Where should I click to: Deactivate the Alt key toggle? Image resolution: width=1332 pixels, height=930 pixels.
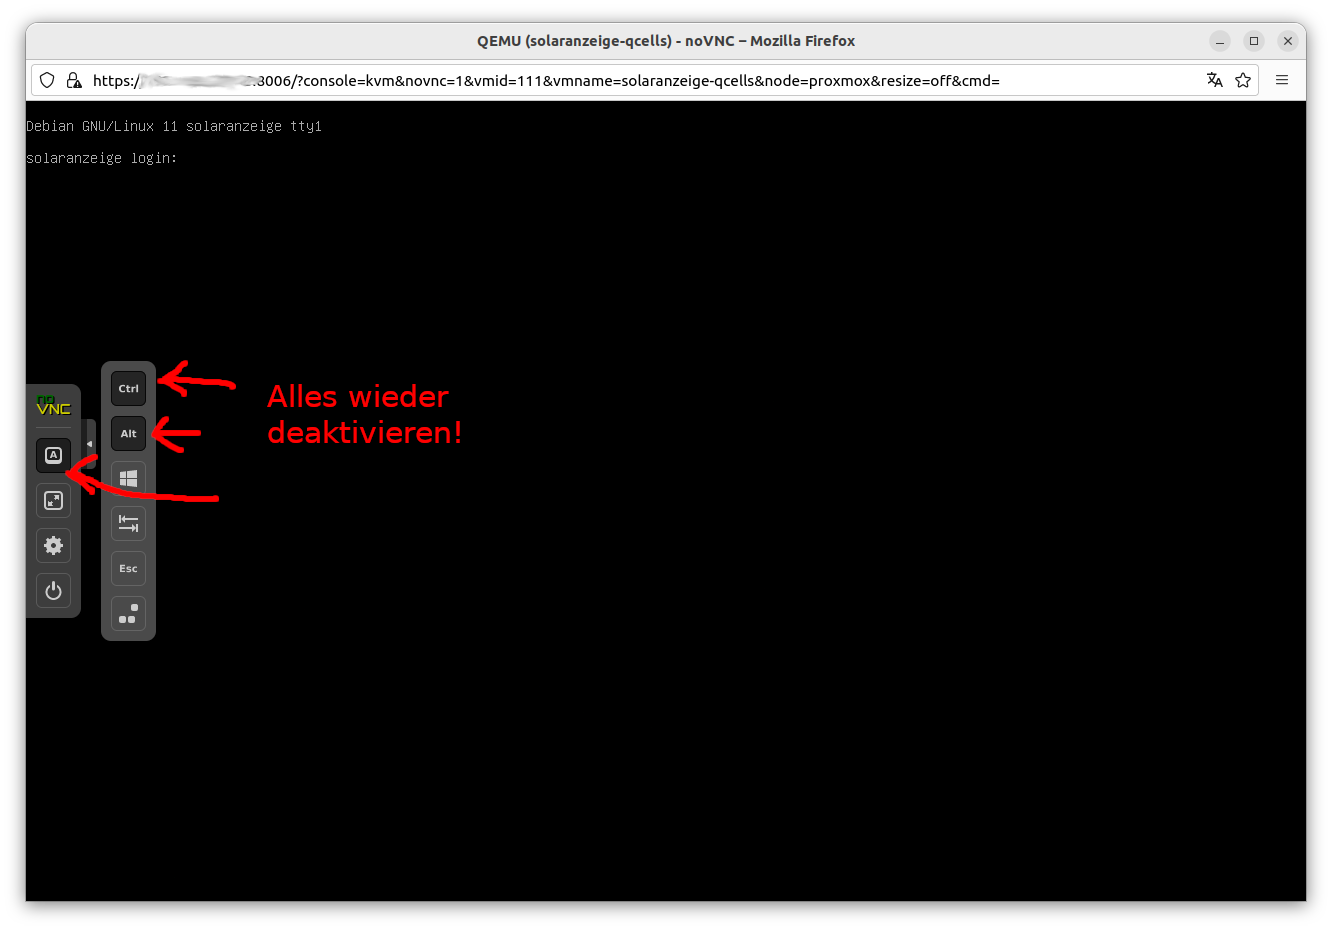tap(128, 434)
